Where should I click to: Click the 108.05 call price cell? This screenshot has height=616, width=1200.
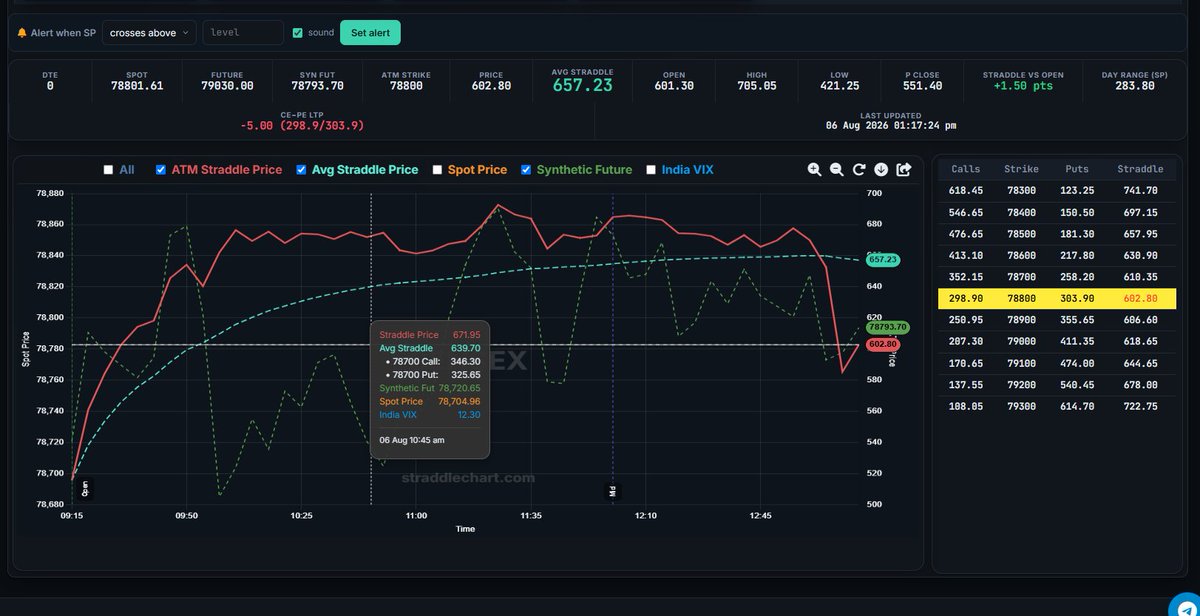click(966, 406)
